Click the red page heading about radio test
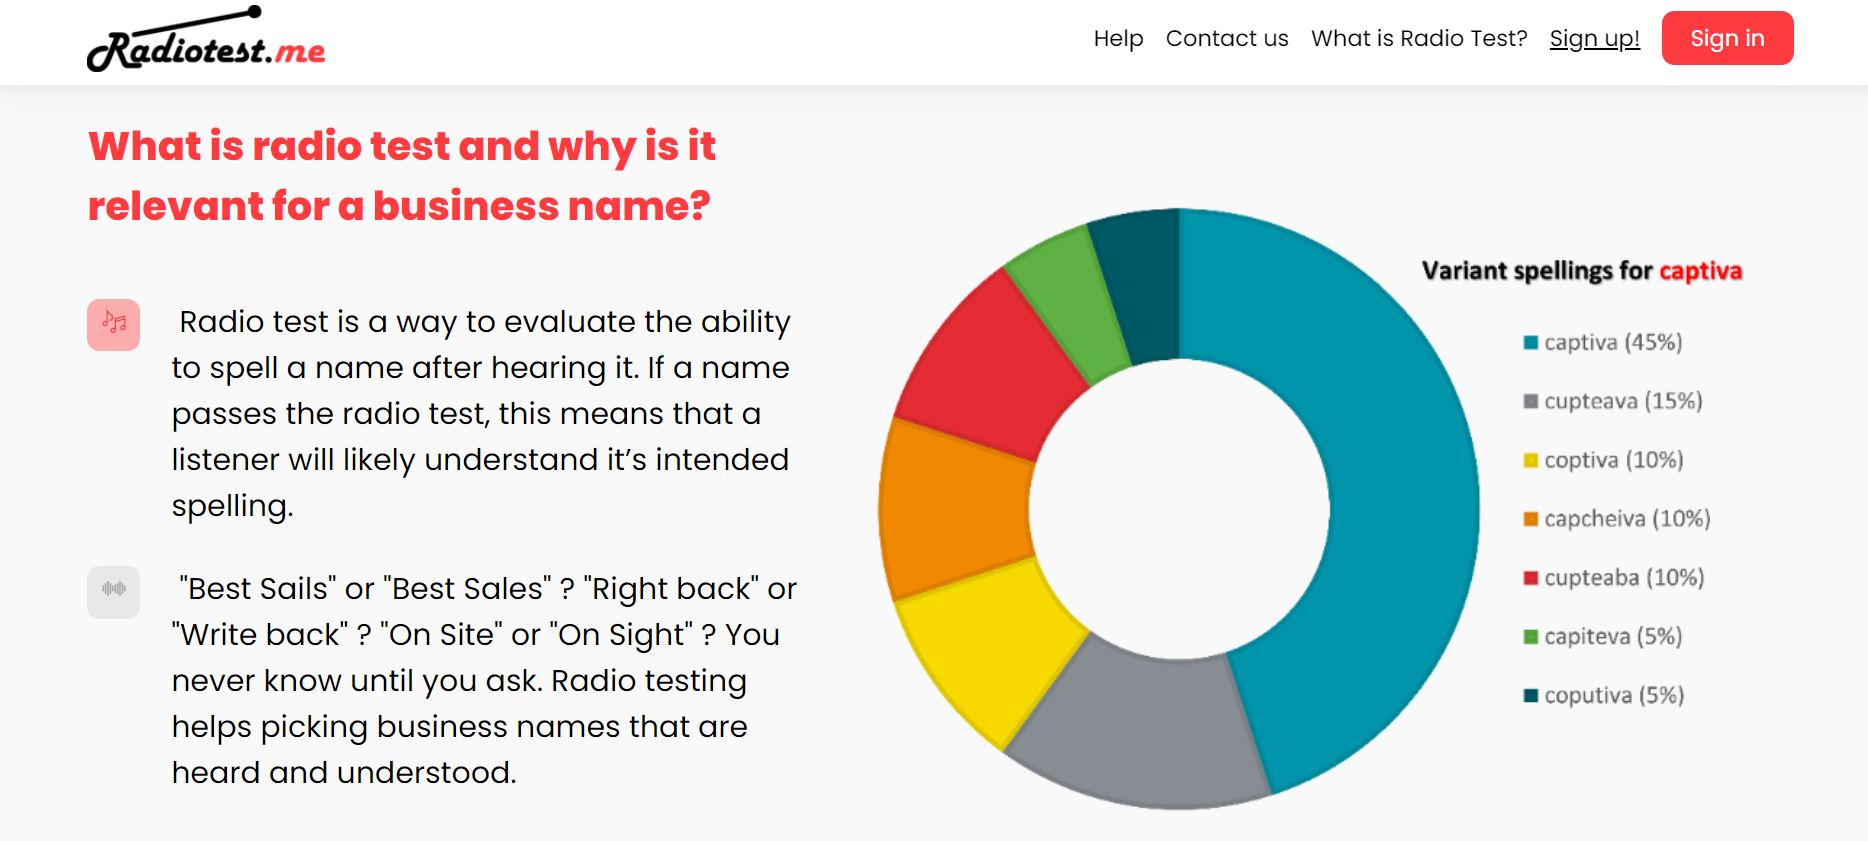The width and height of the screenshot is (1868, 841). coord(402,176)
